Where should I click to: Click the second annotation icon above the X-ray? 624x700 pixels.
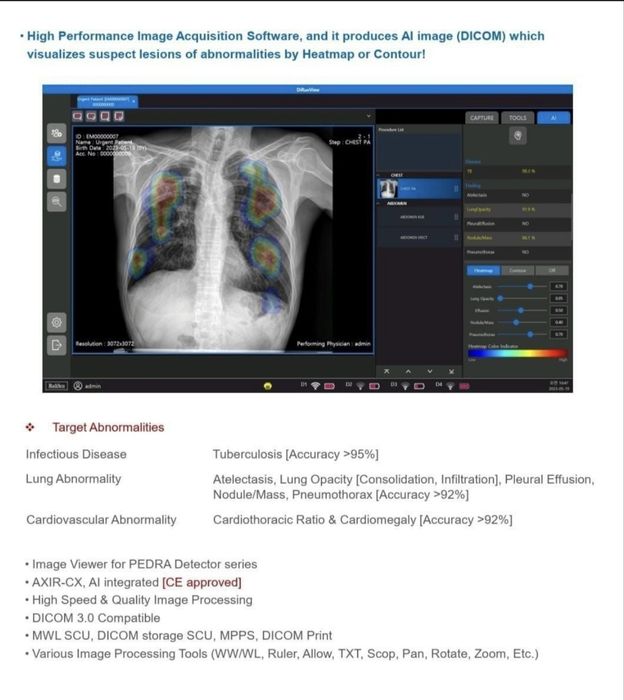pyautogui.click(x=91, y=117)
